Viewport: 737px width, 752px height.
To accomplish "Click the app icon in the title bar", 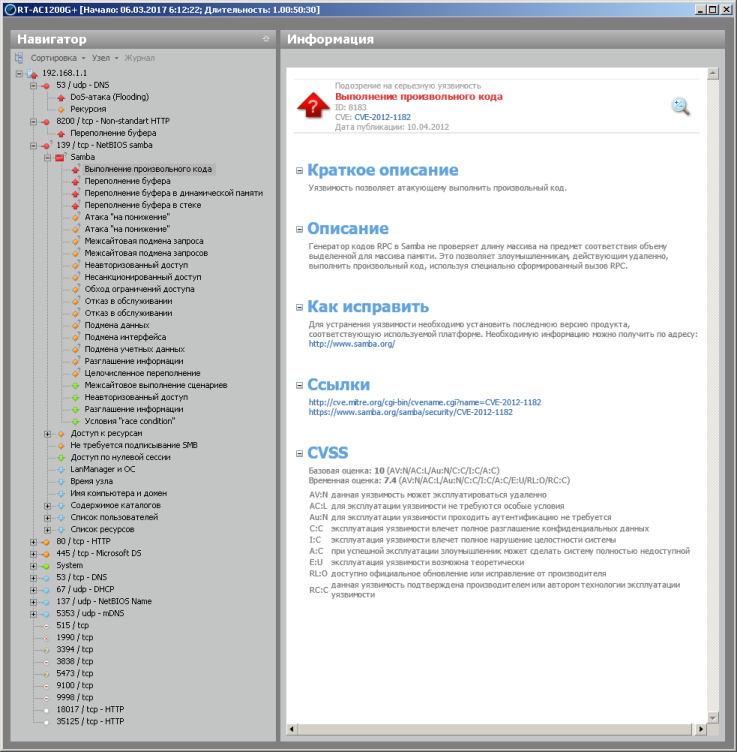I will (10, 10).
